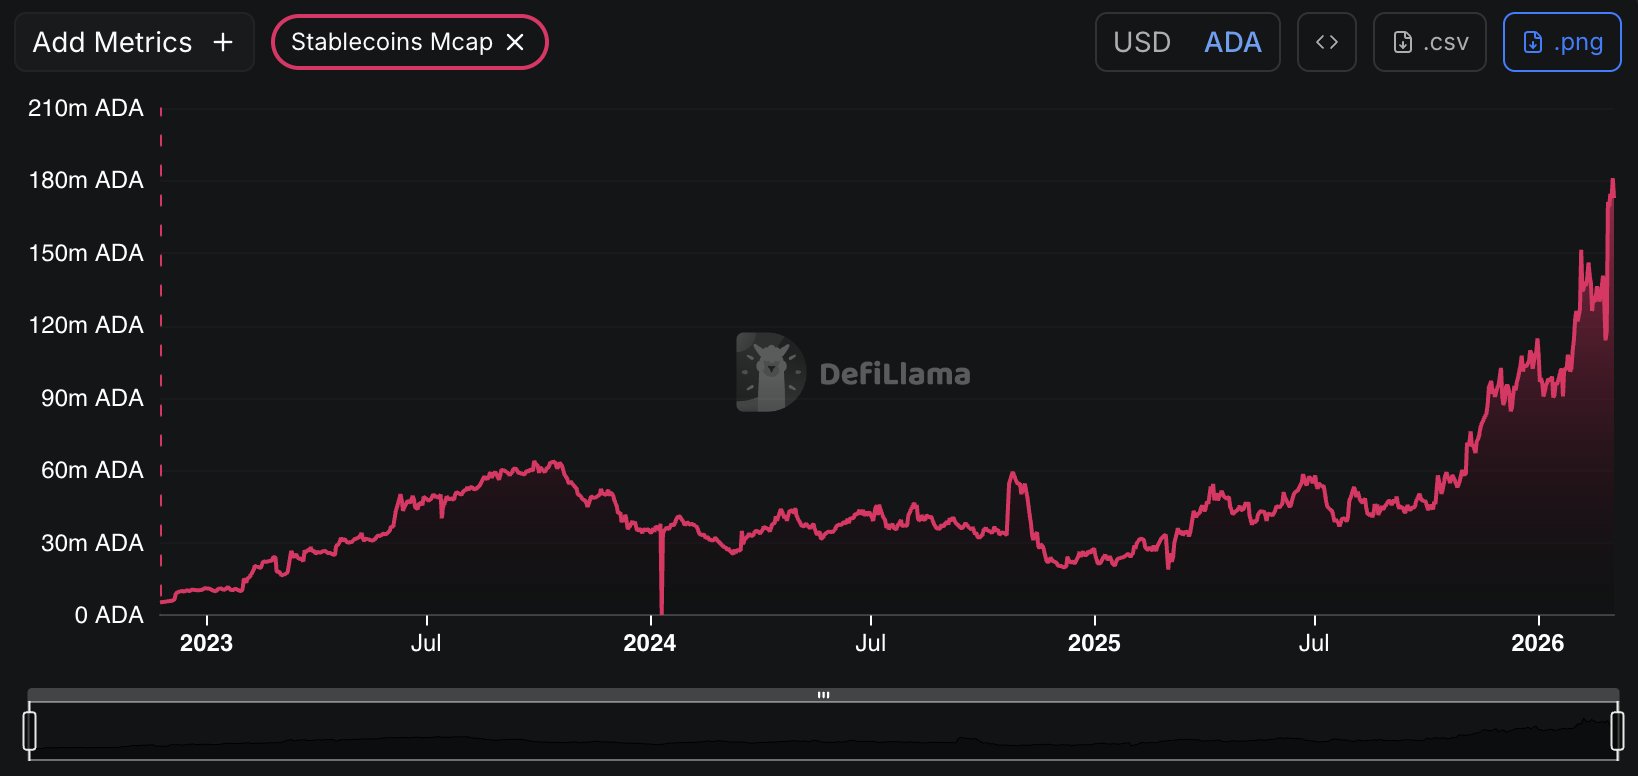Click the center grip on the range bar
The width and height of the screenshot is (1638, 776).
823,695
